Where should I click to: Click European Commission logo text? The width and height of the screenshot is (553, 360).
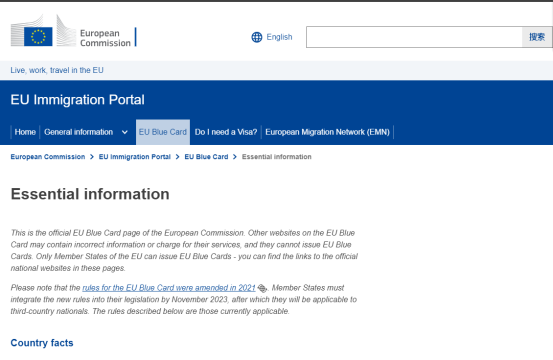point(105,38)
